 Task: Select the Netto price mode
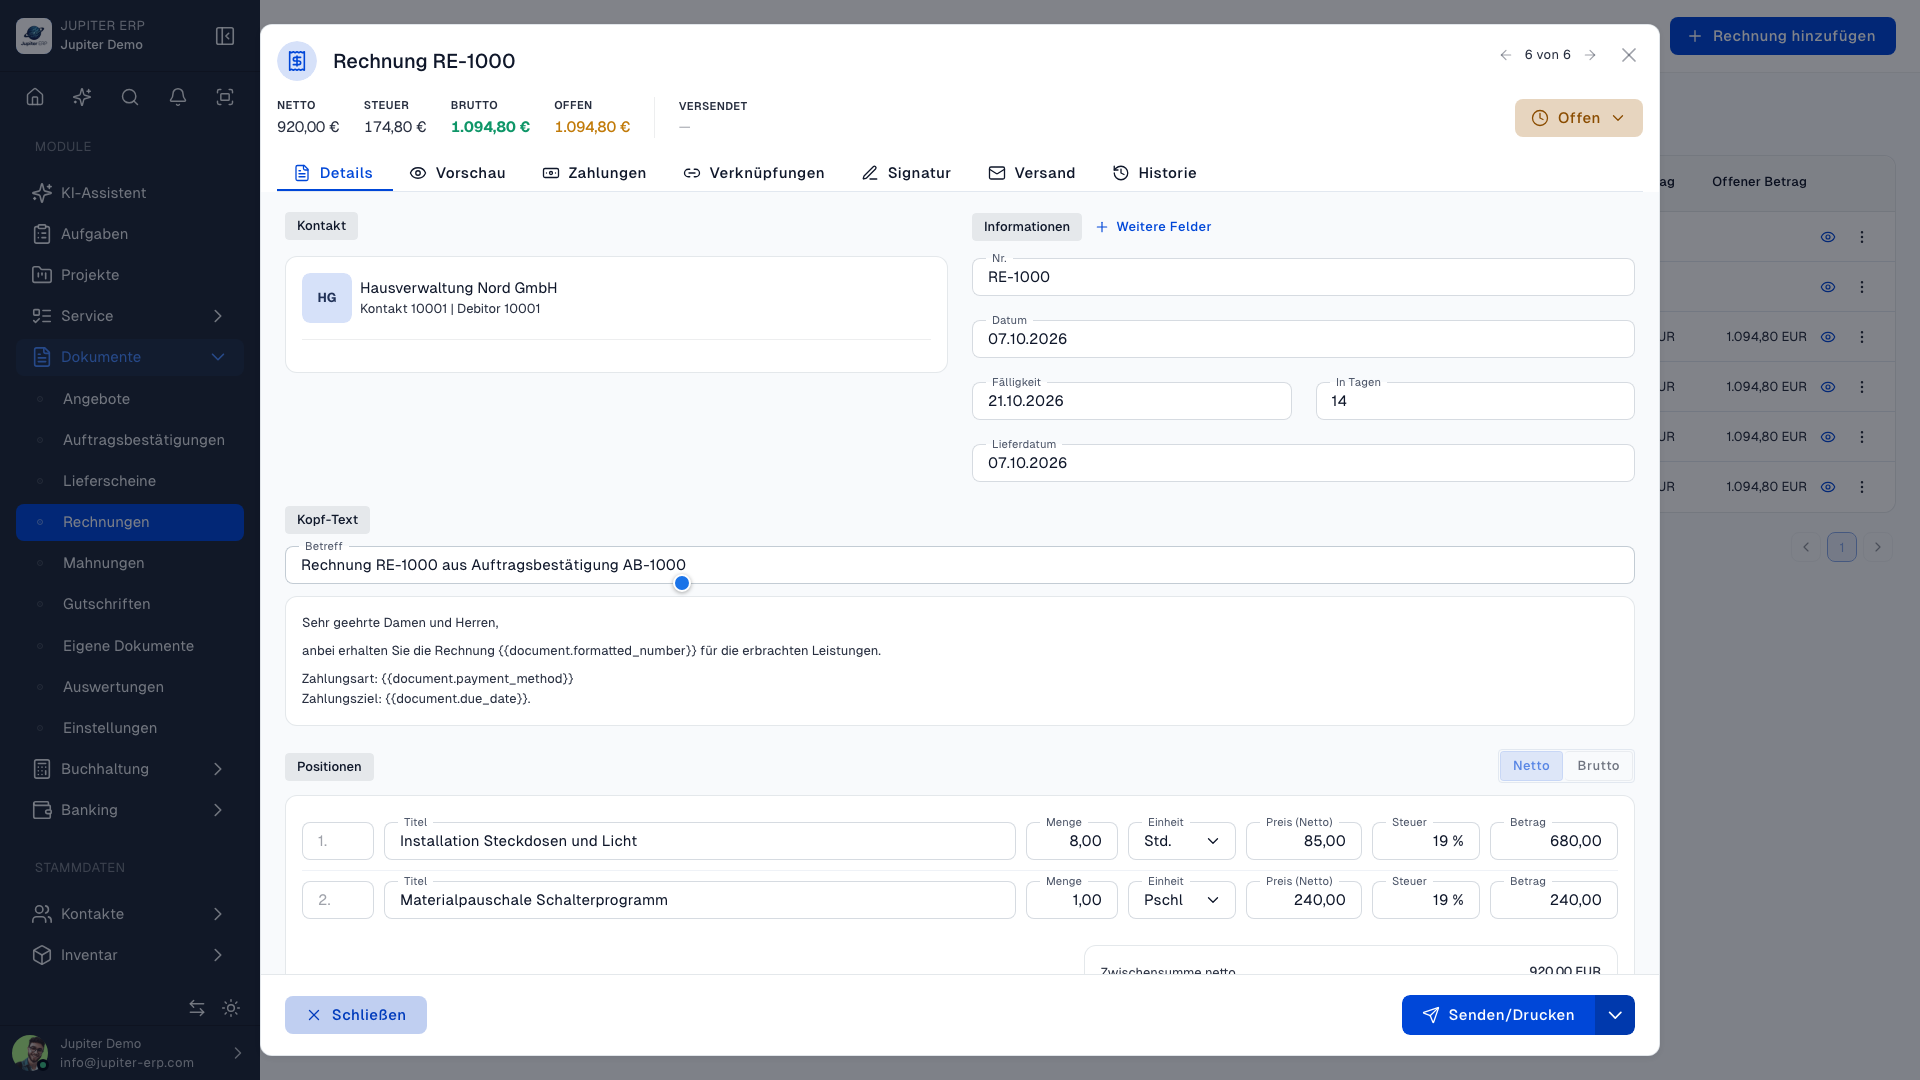pyautogui.click(x=1531, y=766)
